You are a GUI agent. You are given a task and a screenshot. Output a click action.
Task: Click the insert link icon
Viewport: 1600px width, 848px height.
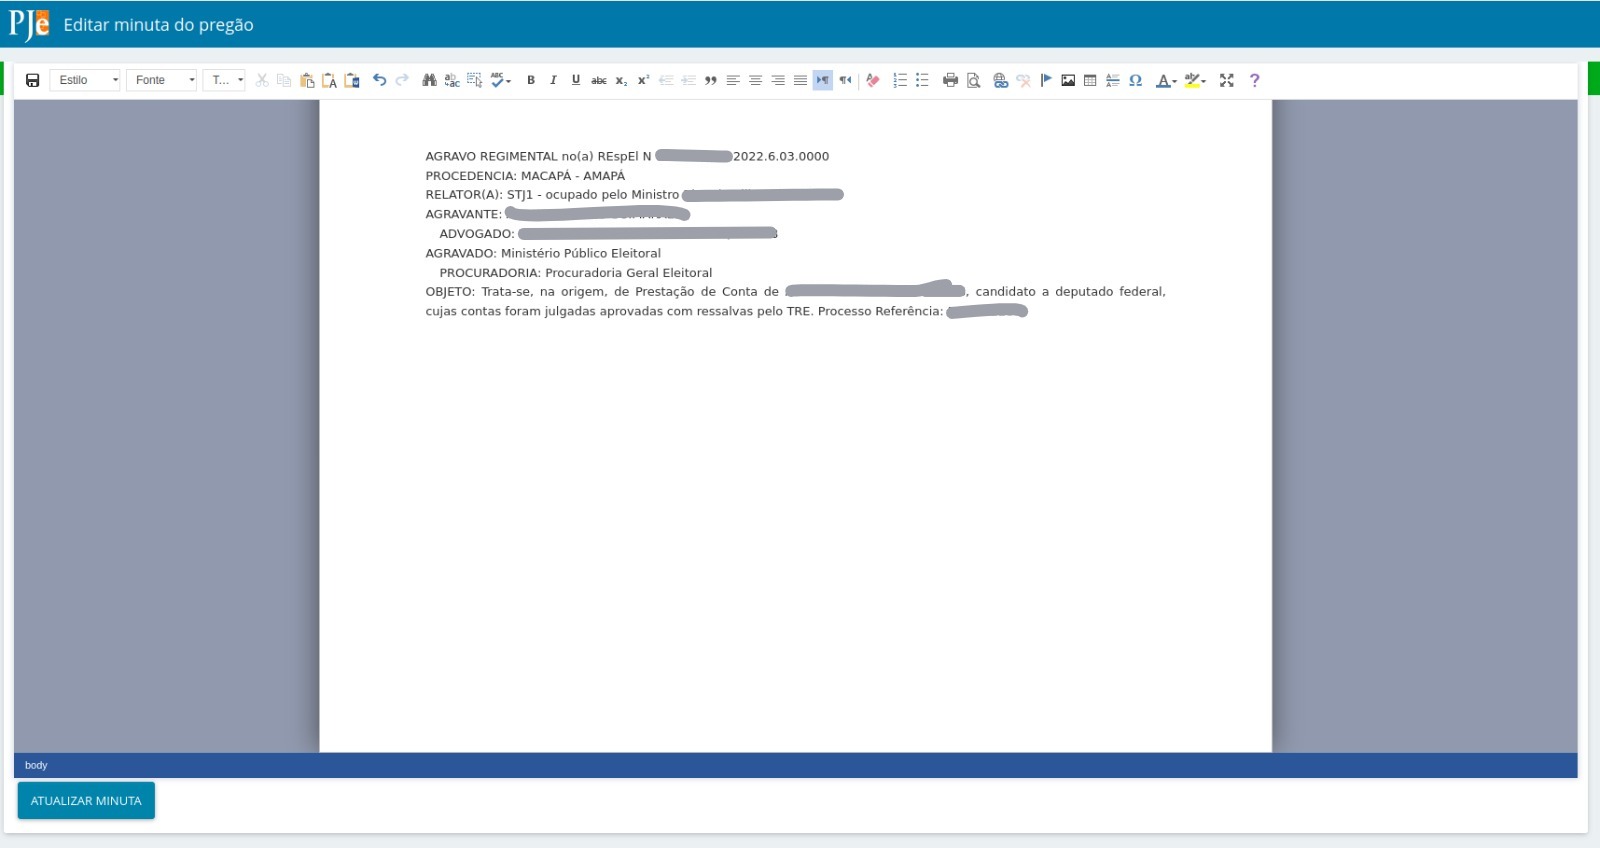pos(1000,80)
